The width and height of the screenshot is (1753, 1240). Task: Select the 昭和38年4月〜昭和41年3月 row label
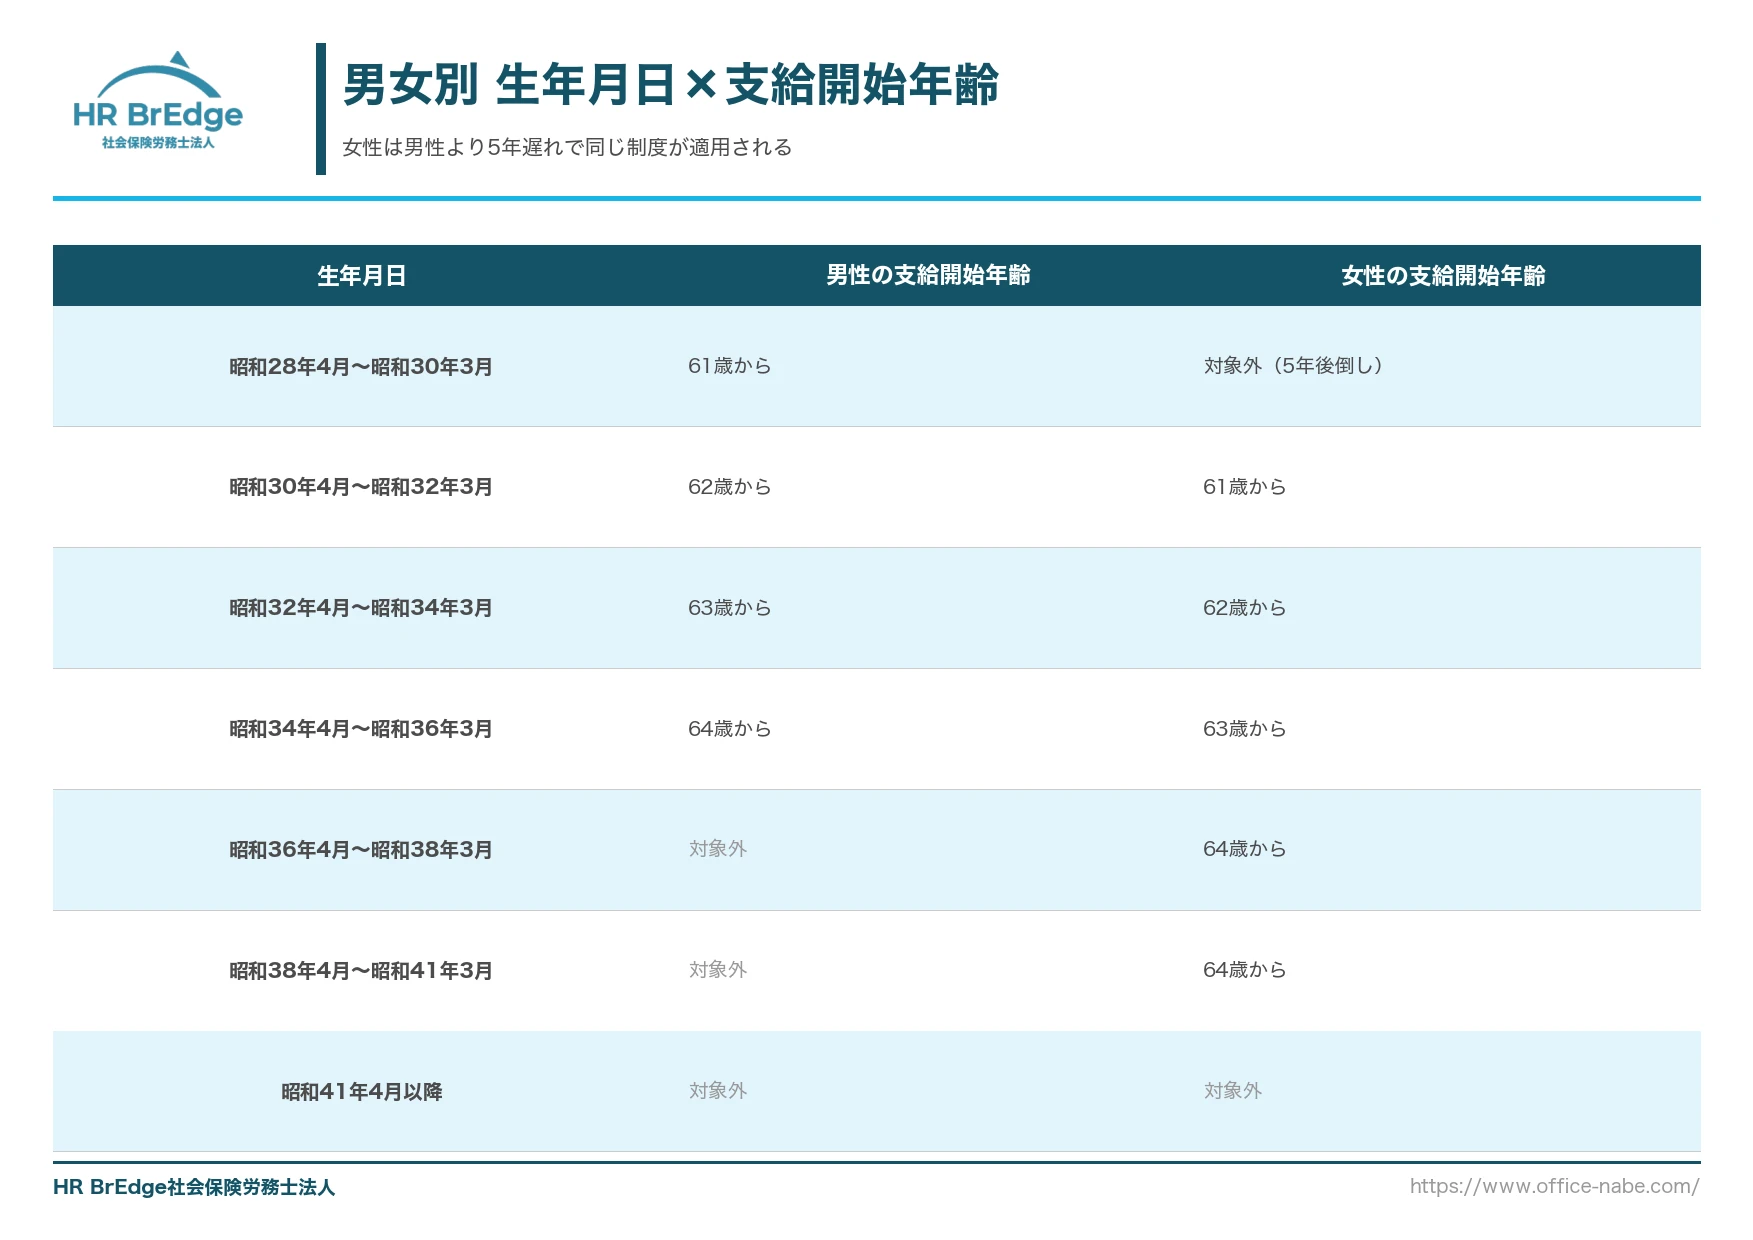pos(361,971)
